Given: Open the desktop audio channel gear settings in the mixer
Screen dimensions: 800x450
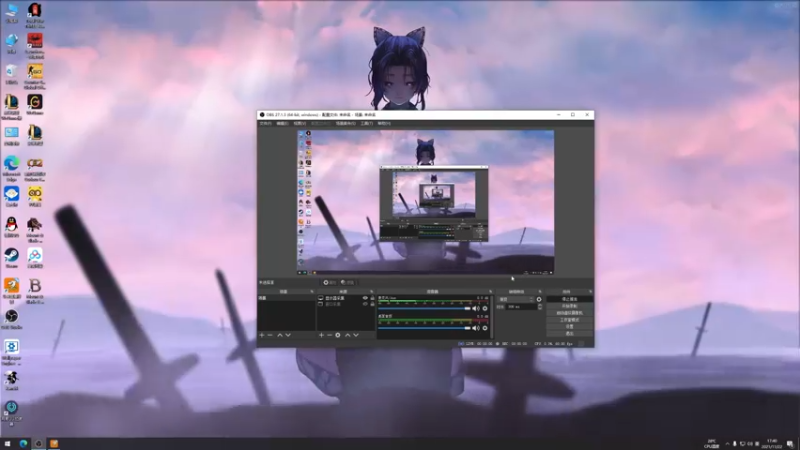Looking at the screenshot, I should point(485,328).
